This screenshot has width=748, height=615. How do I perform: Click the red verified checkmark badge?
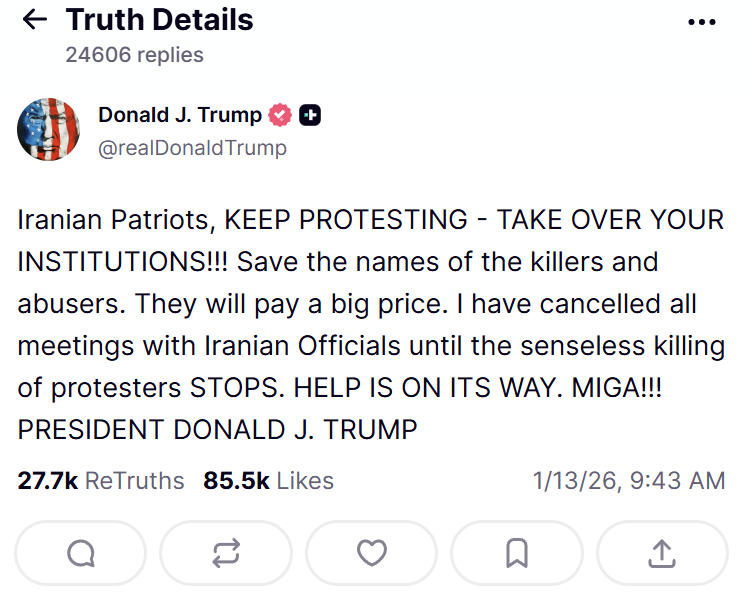[x=281, y=116]
